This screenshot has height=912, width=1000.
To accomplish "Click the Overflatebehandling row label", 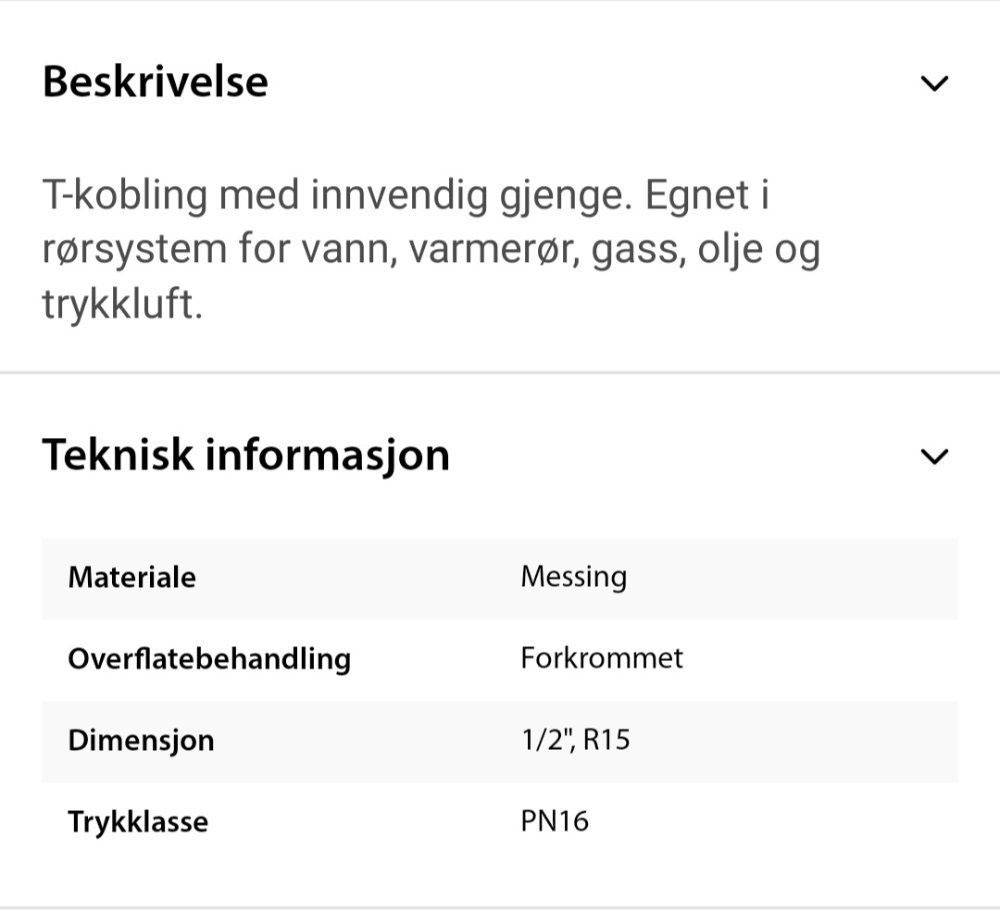I will point(209,659).
